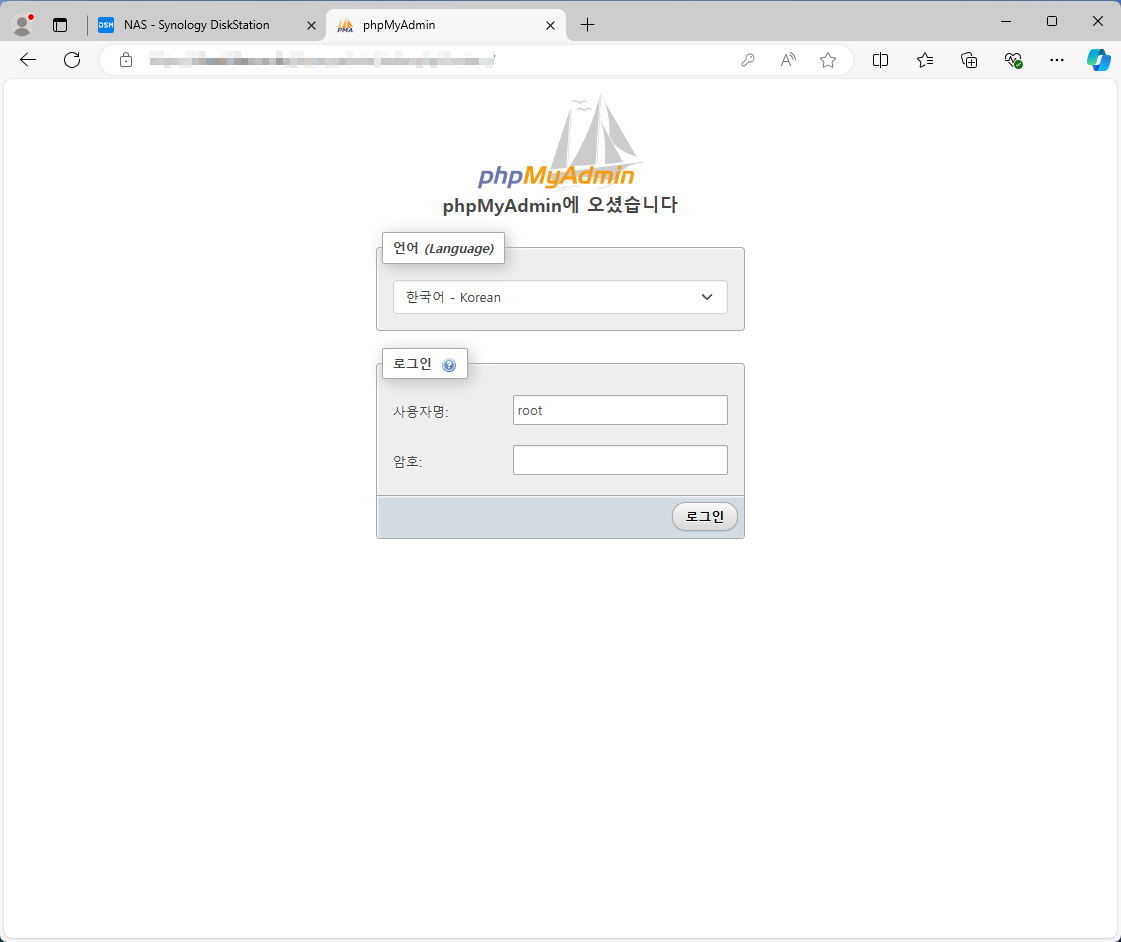Open Browser essentials heart icon
The width and height of the screenshot is (1121, 942).
[1013, 60]
